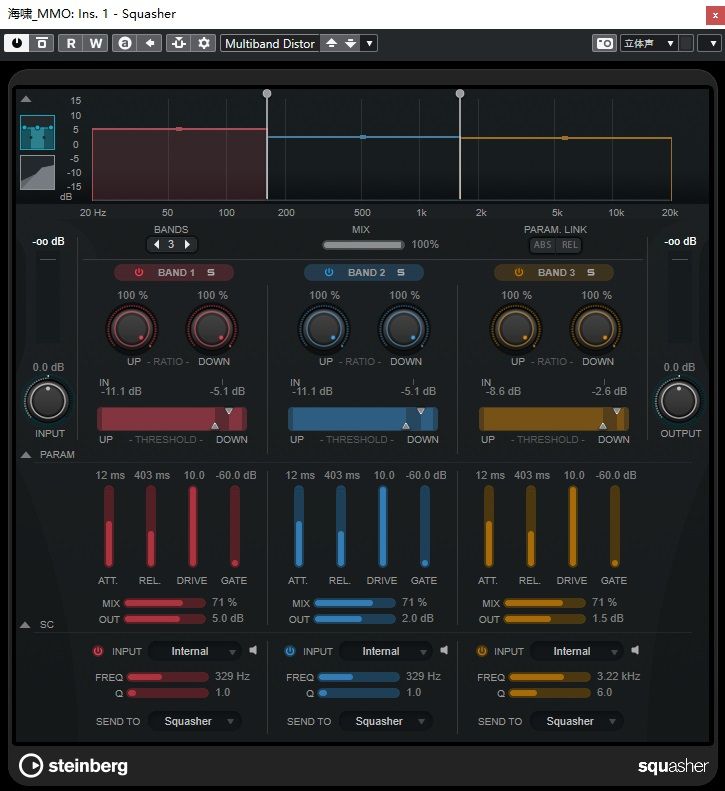This screenshot has width=725, height=791.
Task: Open plugin settings gear
Action: point(204,43)
